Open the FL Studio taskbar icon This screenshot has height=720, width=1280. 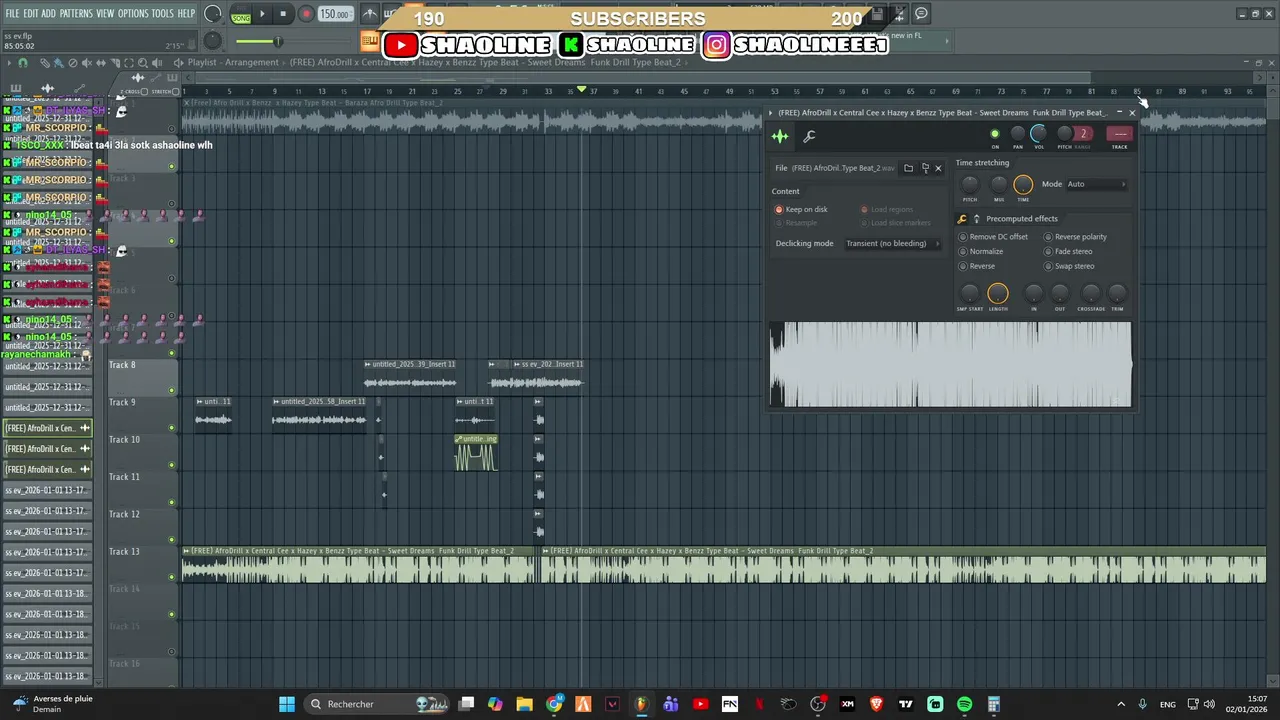click(641, 704)
